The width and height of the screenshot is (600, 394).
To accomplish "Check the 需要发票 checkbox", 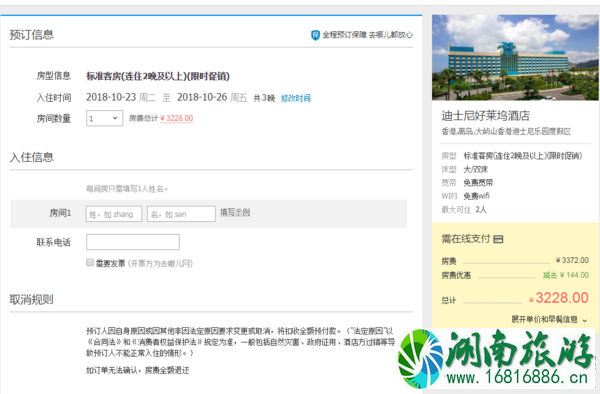I will click(90, 262).
